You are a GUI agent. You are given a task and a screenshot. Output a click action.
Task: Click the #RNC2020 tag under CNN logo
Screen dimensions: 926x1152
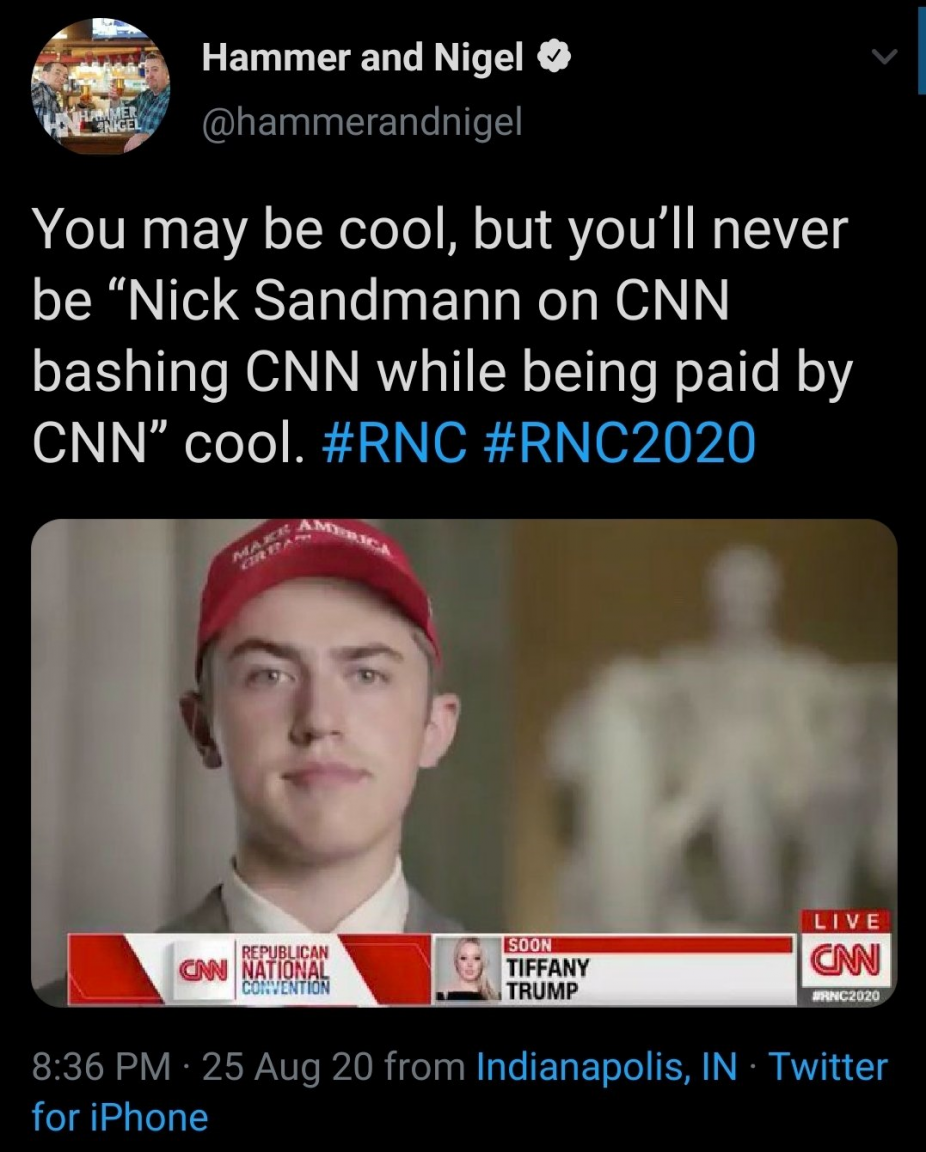click(843, 995)
